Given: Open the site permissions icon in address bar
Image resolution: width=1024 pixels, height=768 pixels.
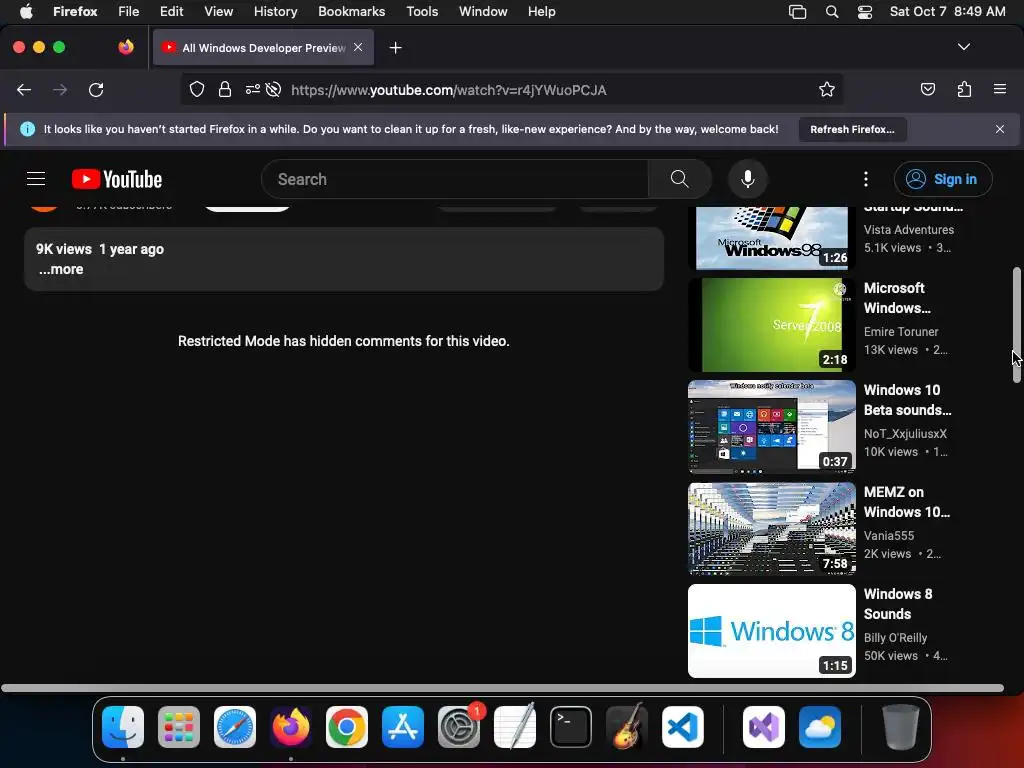Looking at the screenshot, I should (252, 89).
